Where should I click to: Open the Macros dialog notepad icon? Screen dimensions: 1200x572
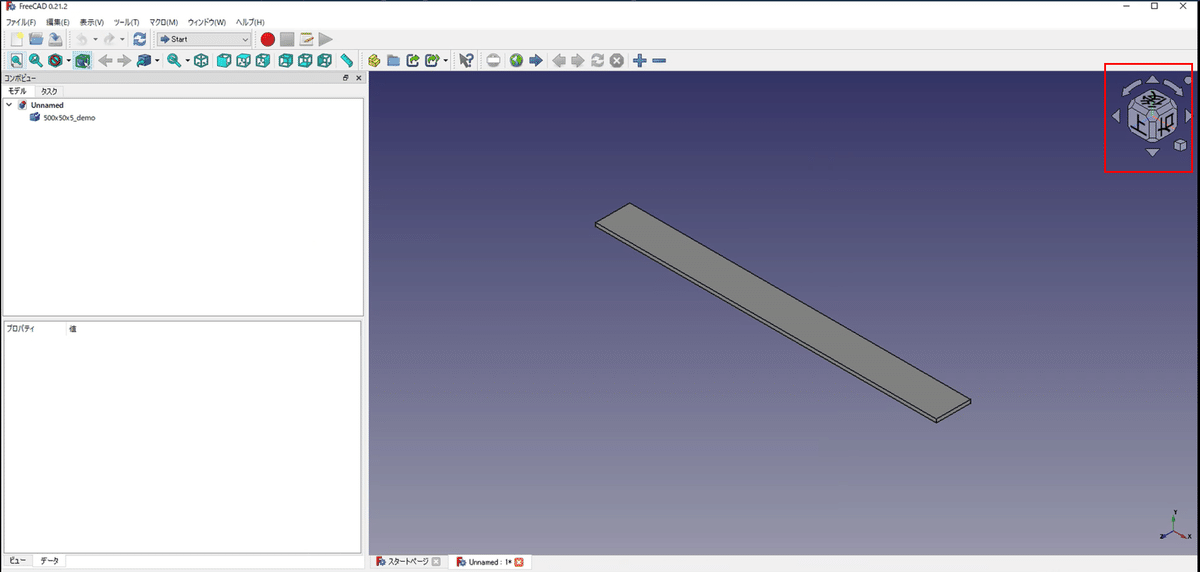coord(306,39)
